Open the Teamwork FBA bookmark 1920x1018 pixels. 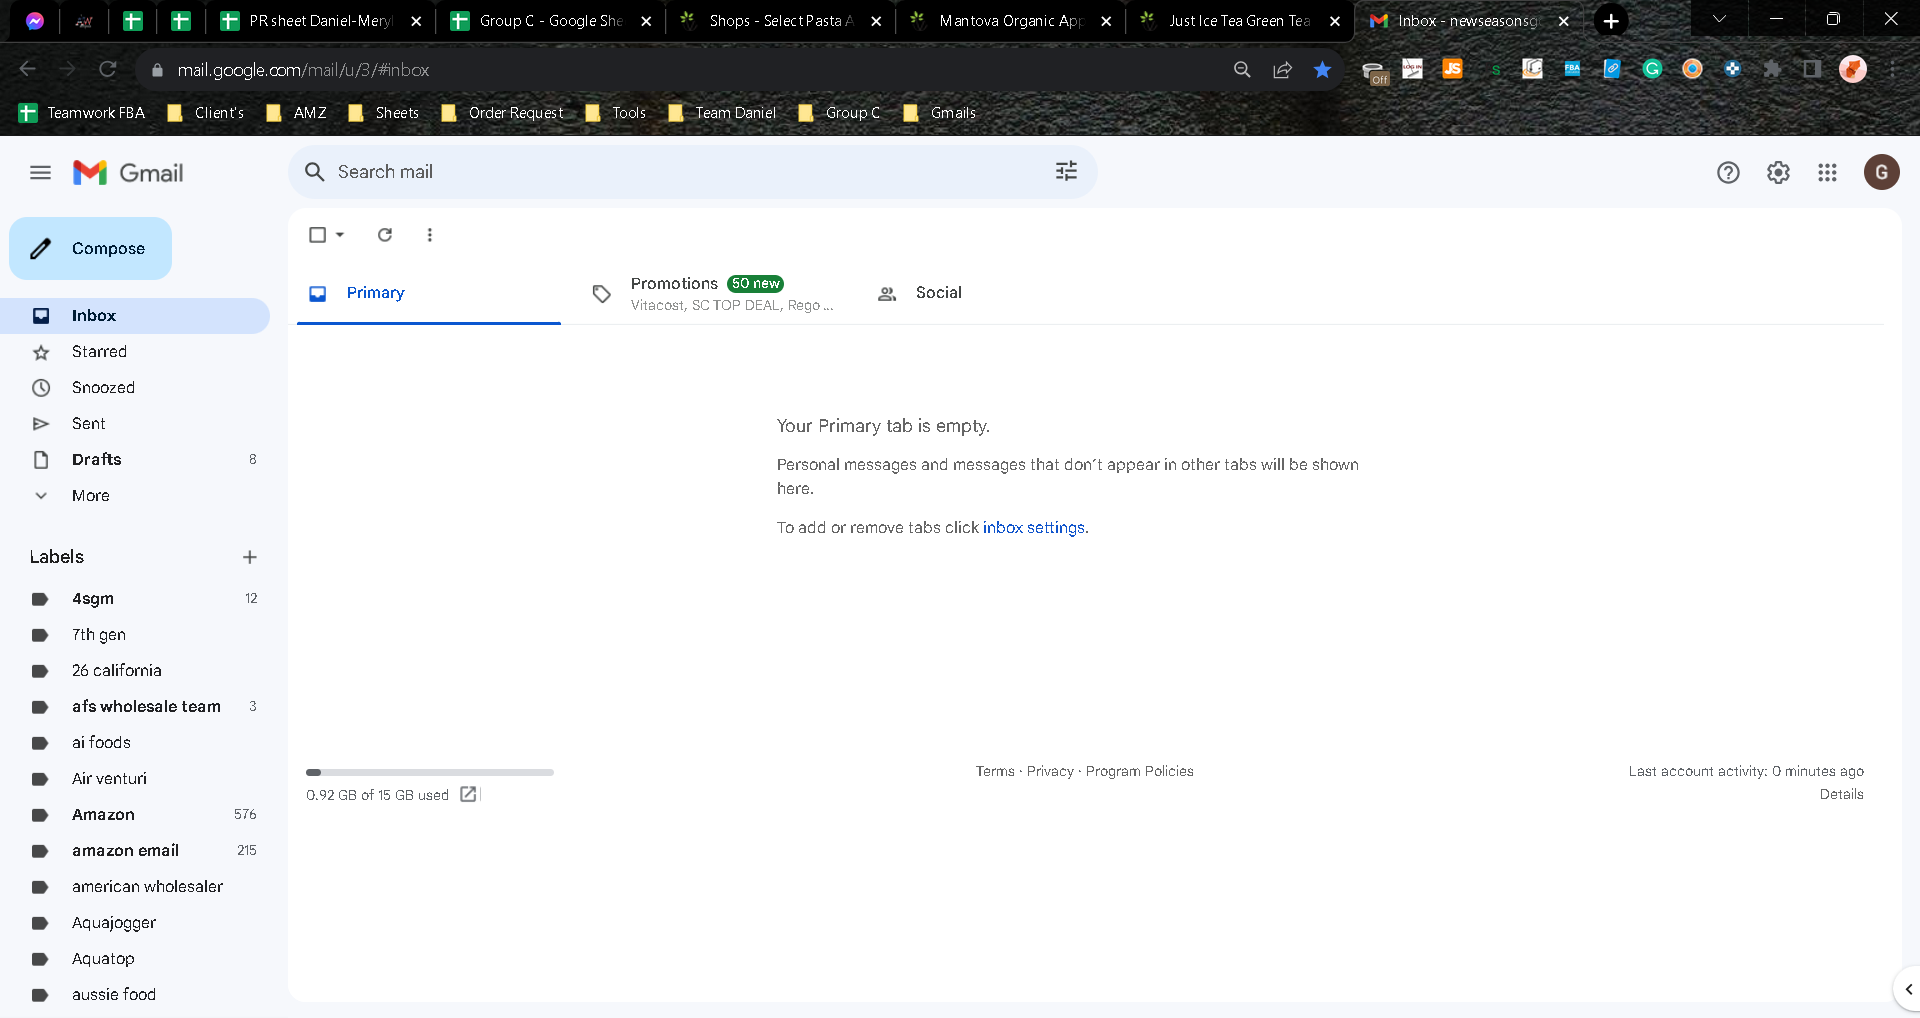tap(82, 113)
